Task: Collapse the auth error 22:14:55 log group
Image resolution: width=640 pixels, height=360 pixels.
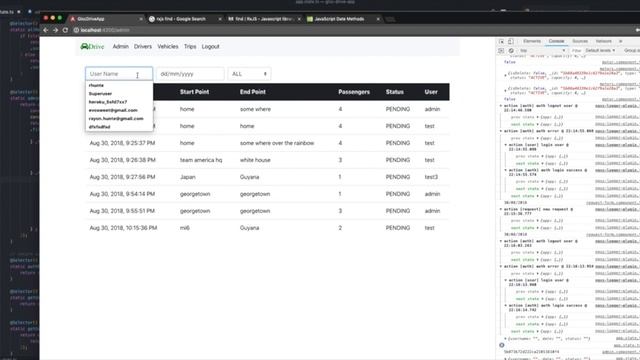Action: (501, 131)
